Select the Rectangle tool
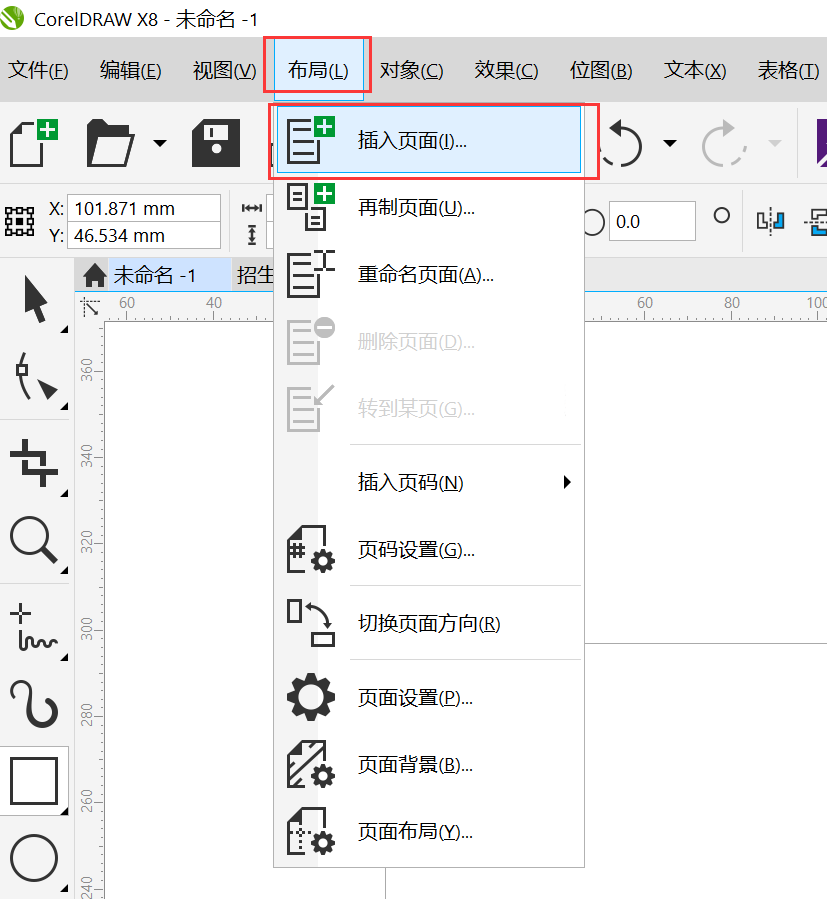 tap(36, 781)
